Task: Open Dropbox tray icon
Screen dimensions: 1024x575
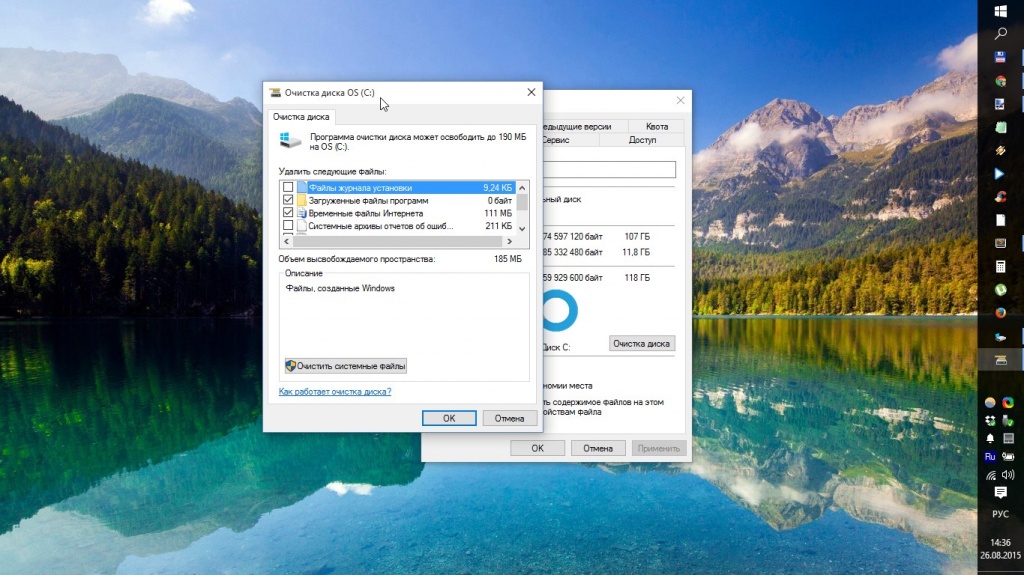Action: click(x=991, y=420)
